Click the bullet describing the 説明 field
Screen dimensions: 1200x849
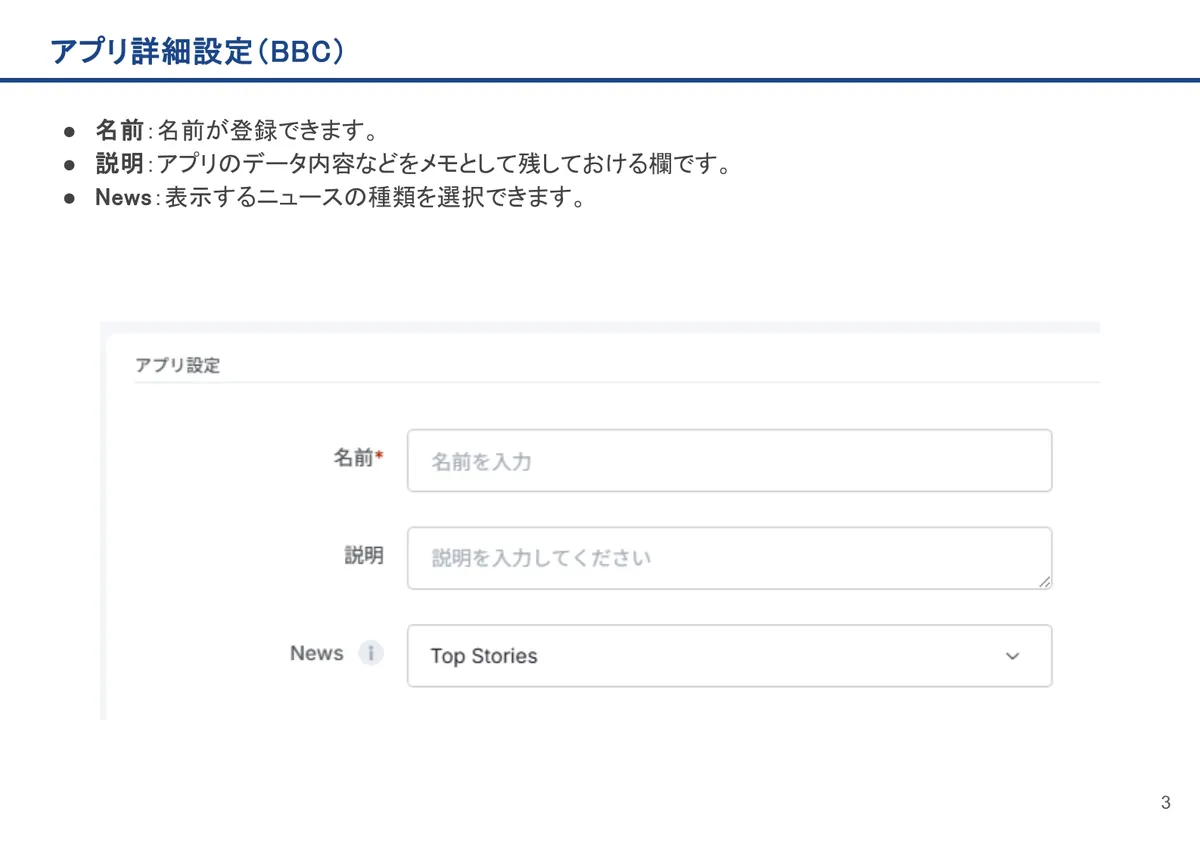coord(414,163)
